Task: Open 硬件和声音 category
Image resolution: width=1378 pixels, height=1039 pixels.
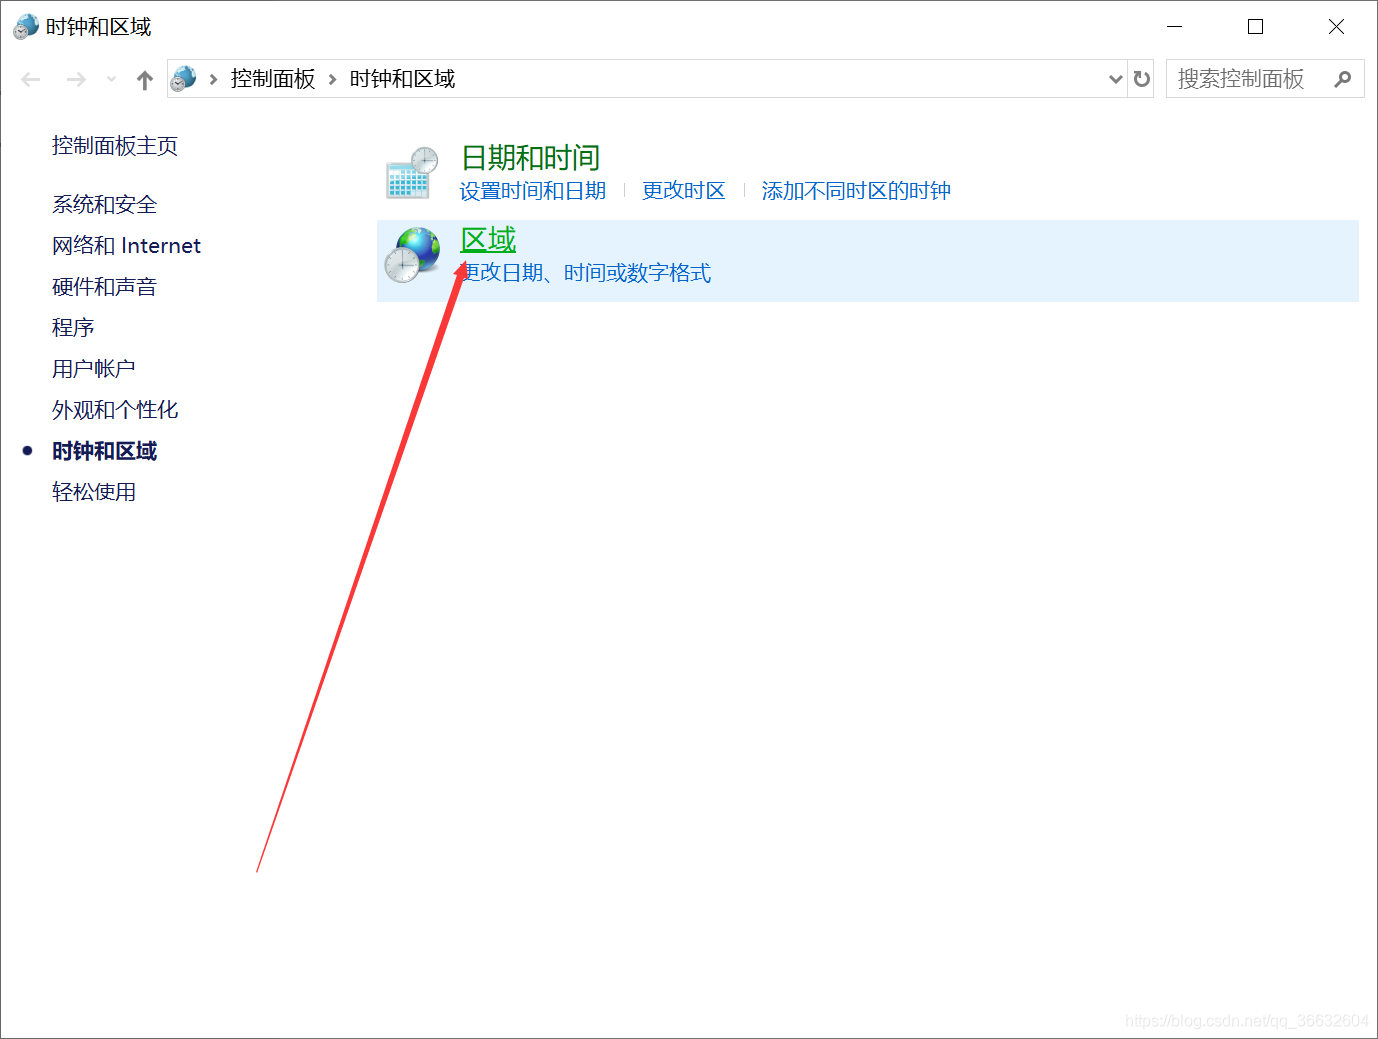Action: click(105, 287)
